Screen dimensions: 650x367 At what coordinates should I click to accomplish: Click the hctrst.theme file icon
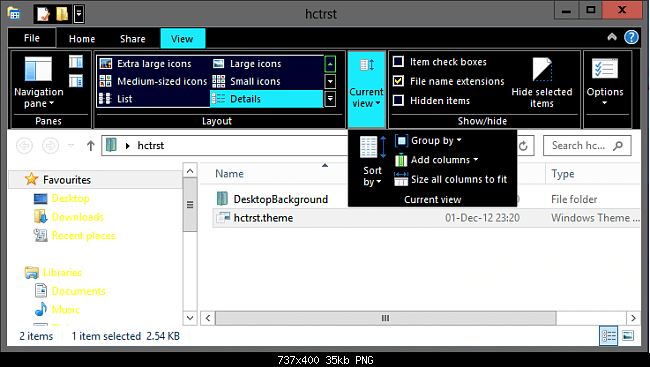(223, 217)
